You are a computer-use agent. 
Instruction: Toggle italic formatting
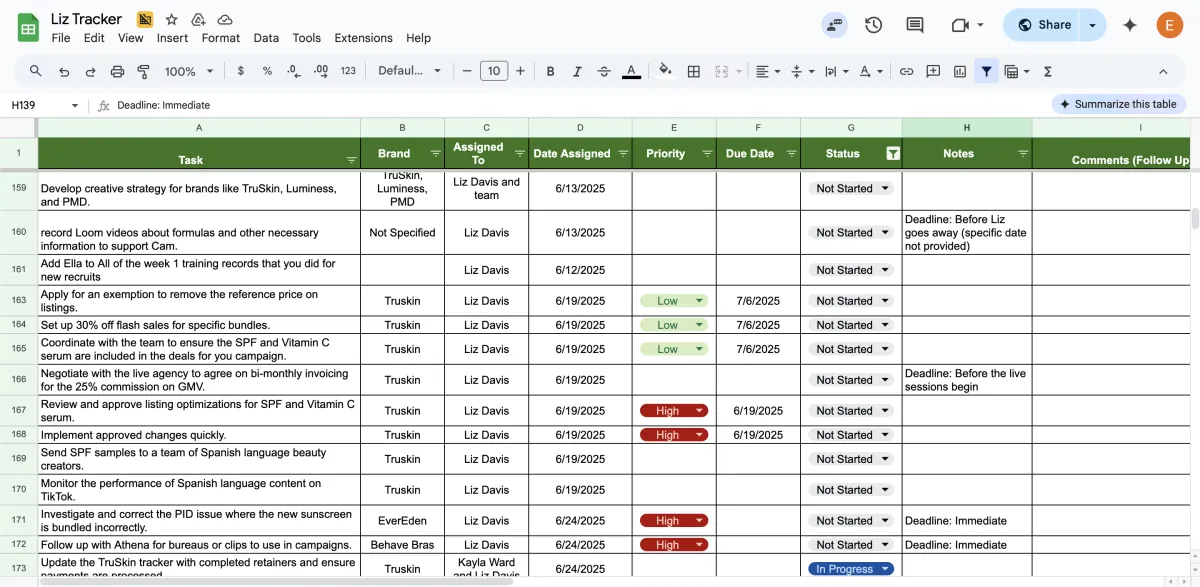[x=577, y=71]
